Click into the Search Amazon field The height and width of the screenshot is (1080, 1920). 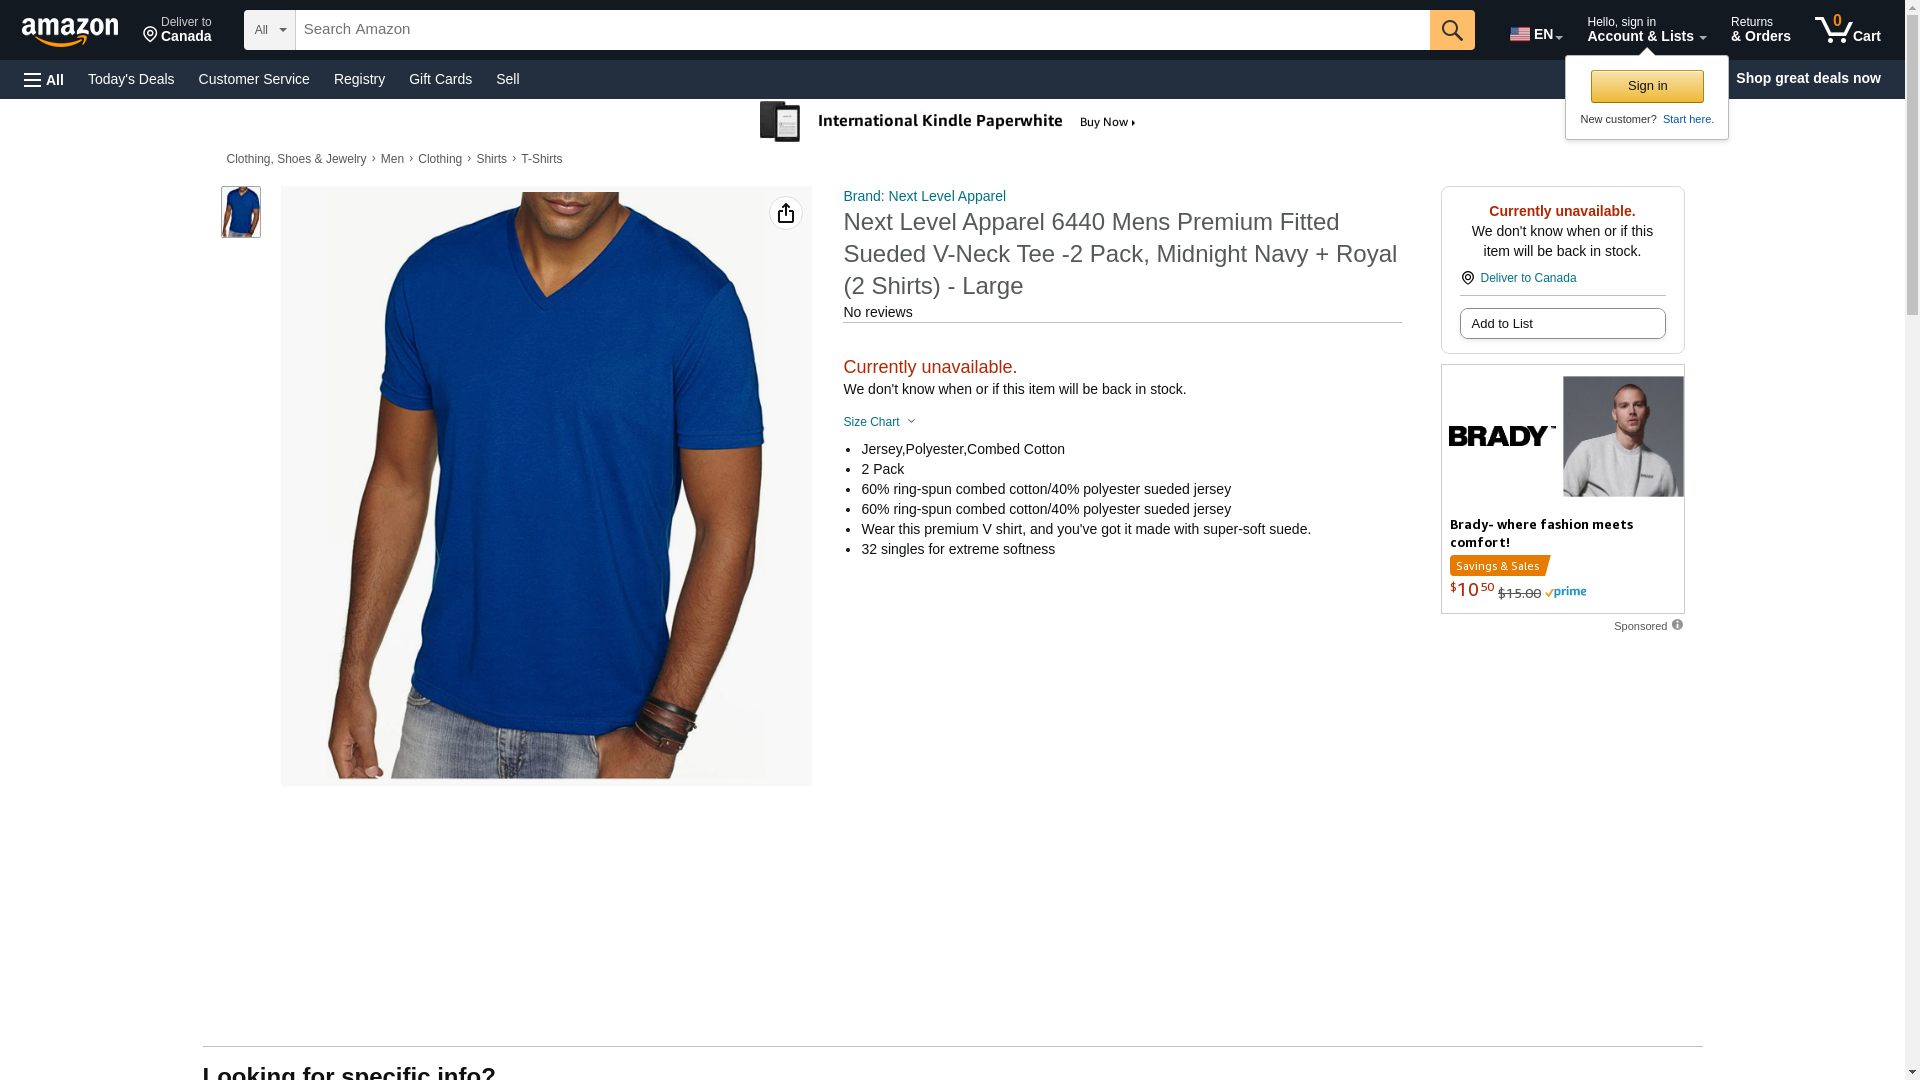[862, 30]
